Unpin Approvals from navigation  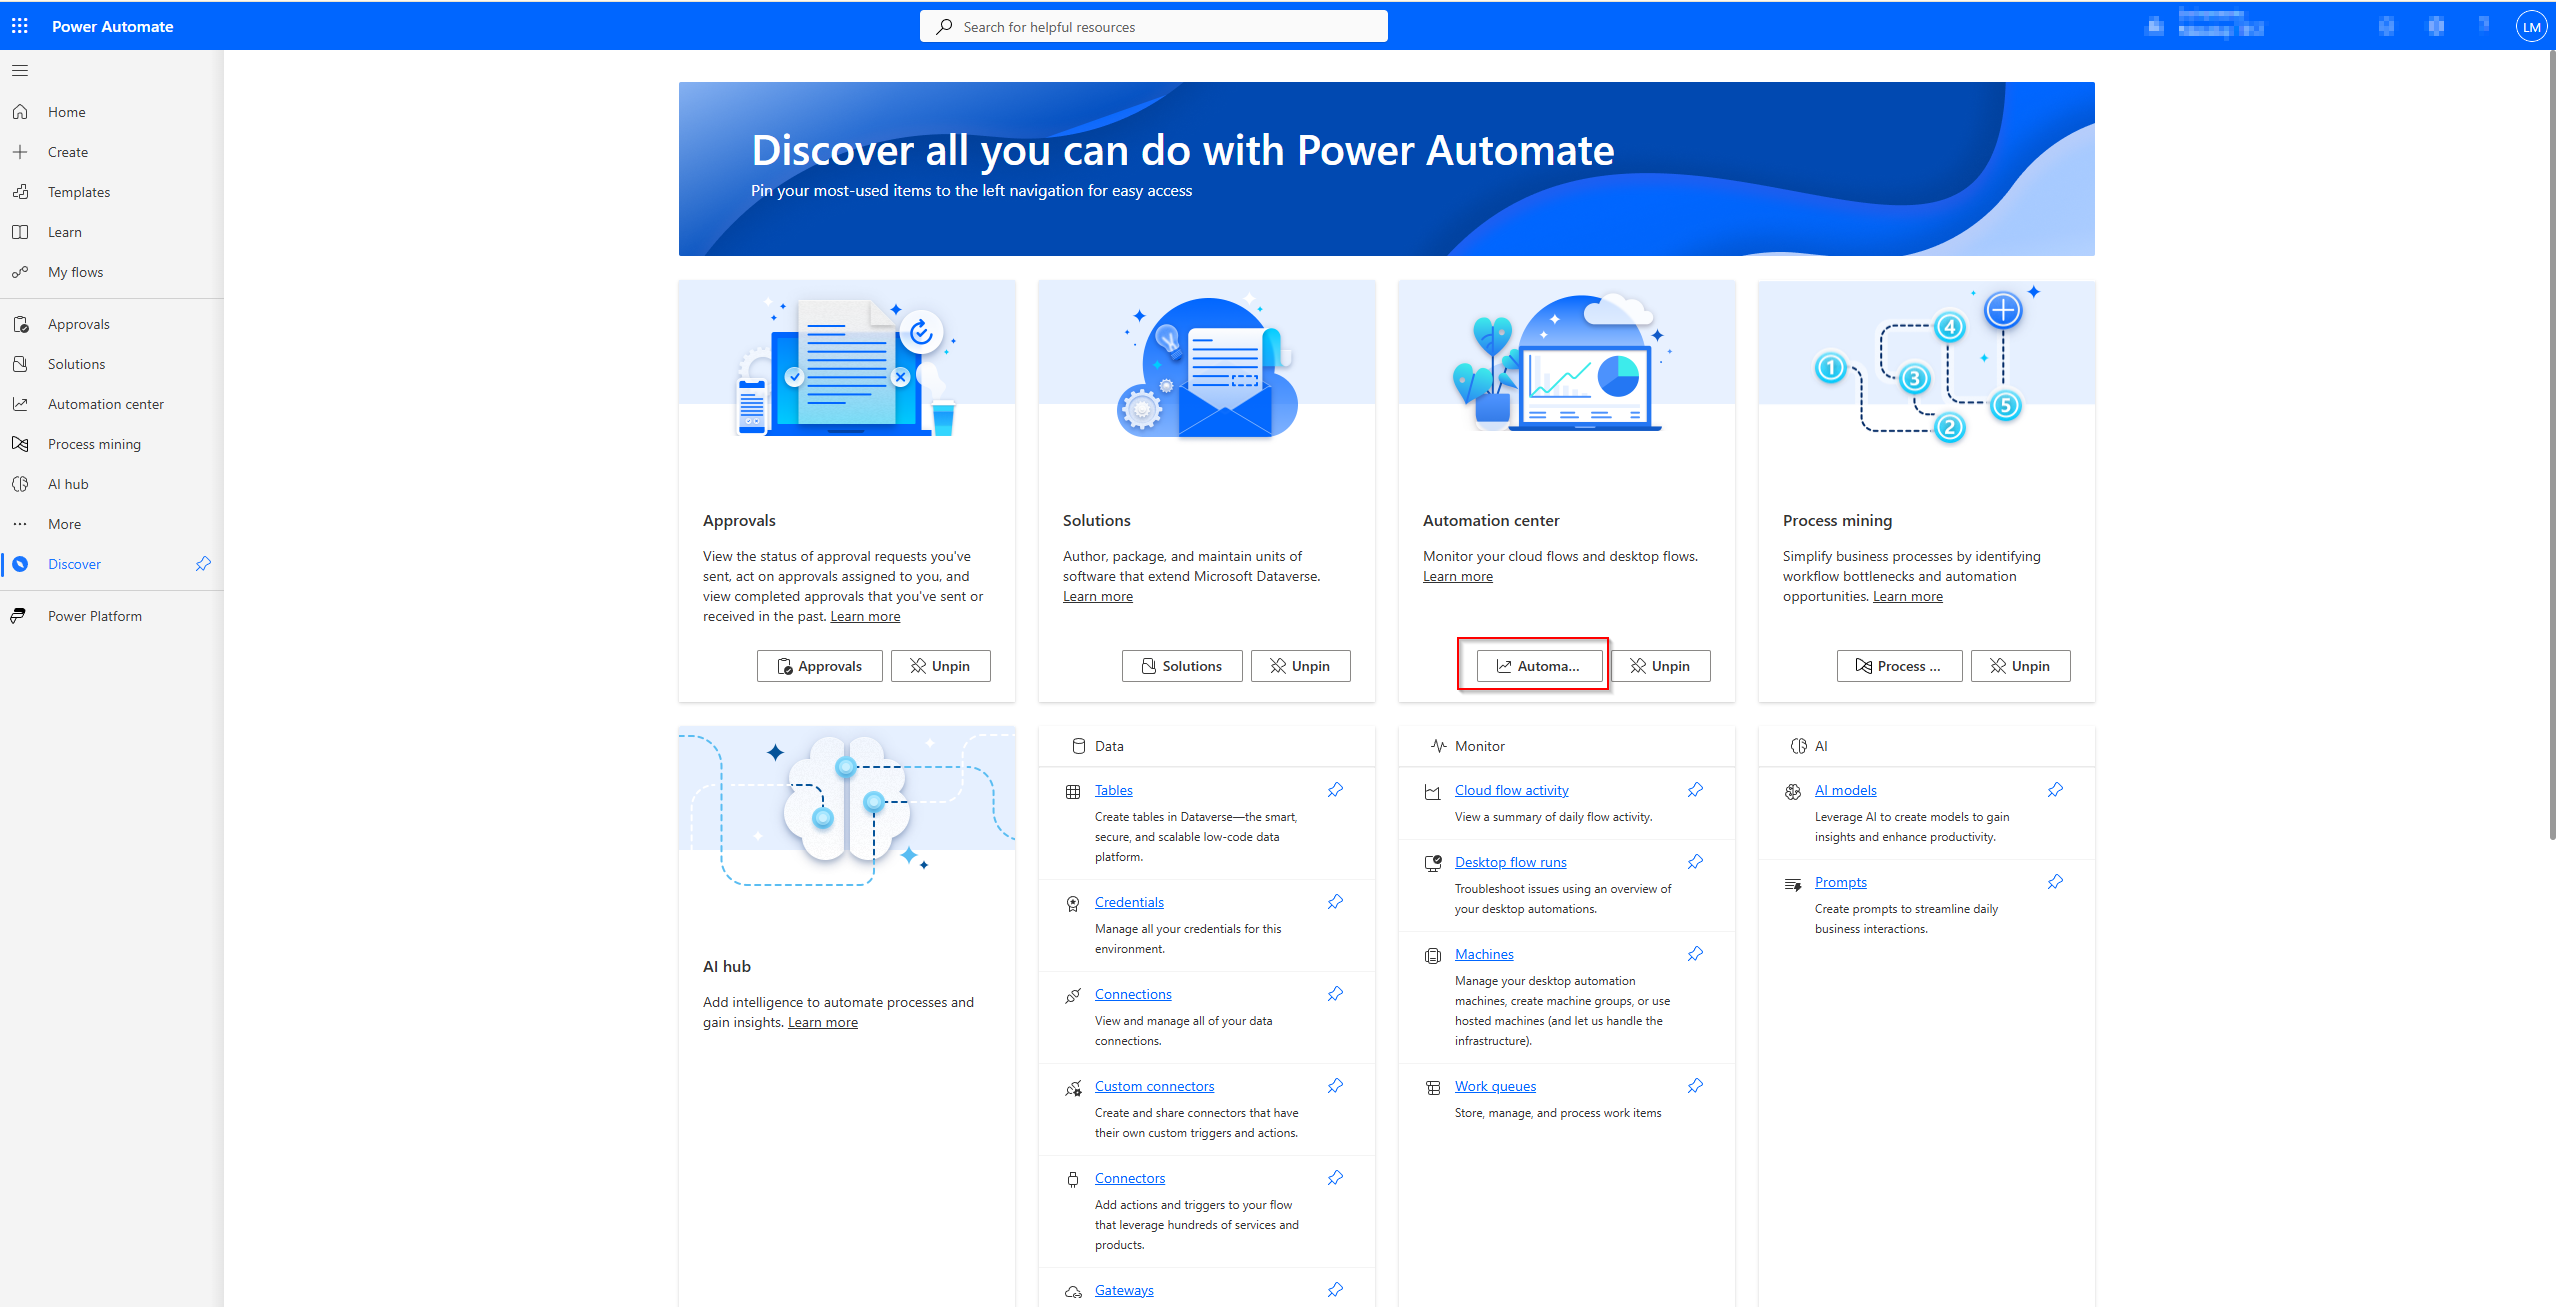[x=940, y=666]
